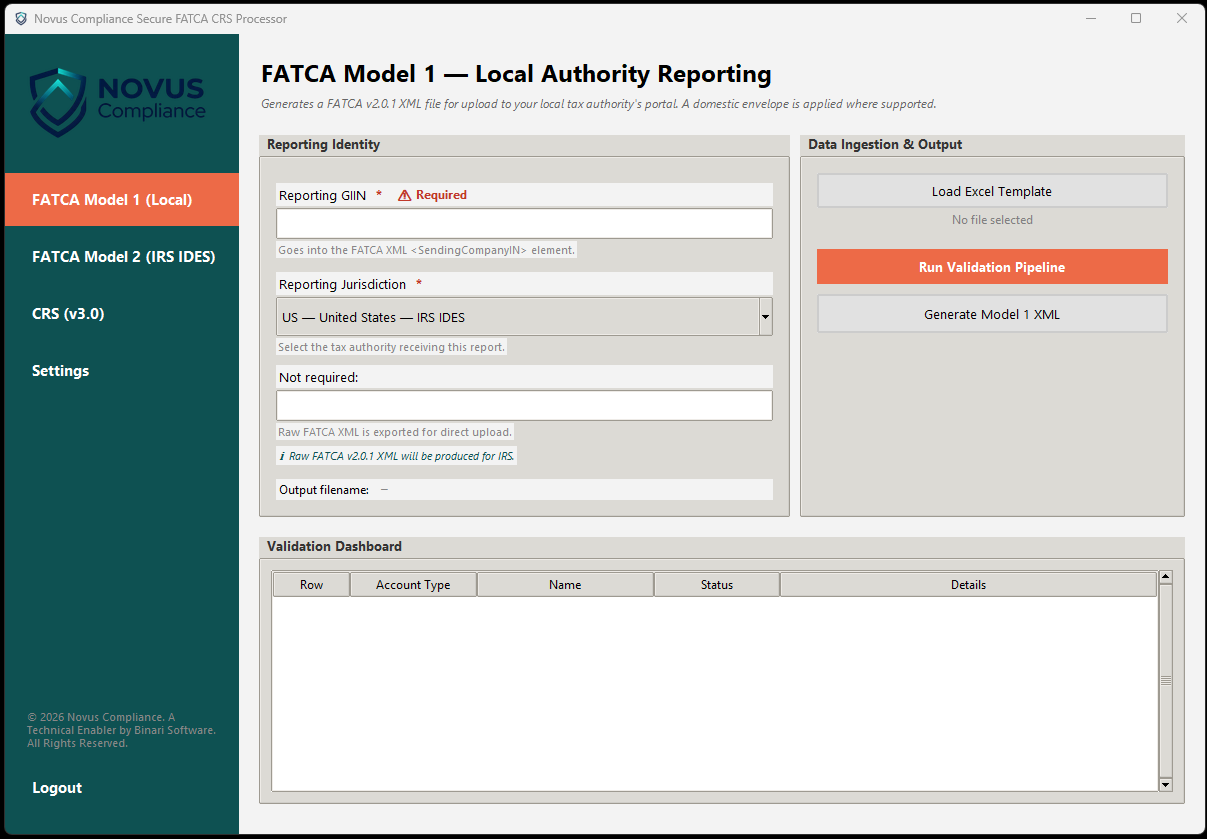Click the Details column header
Screen dimensions: 1207x839
pyautogui.click(x=968, y=585)
